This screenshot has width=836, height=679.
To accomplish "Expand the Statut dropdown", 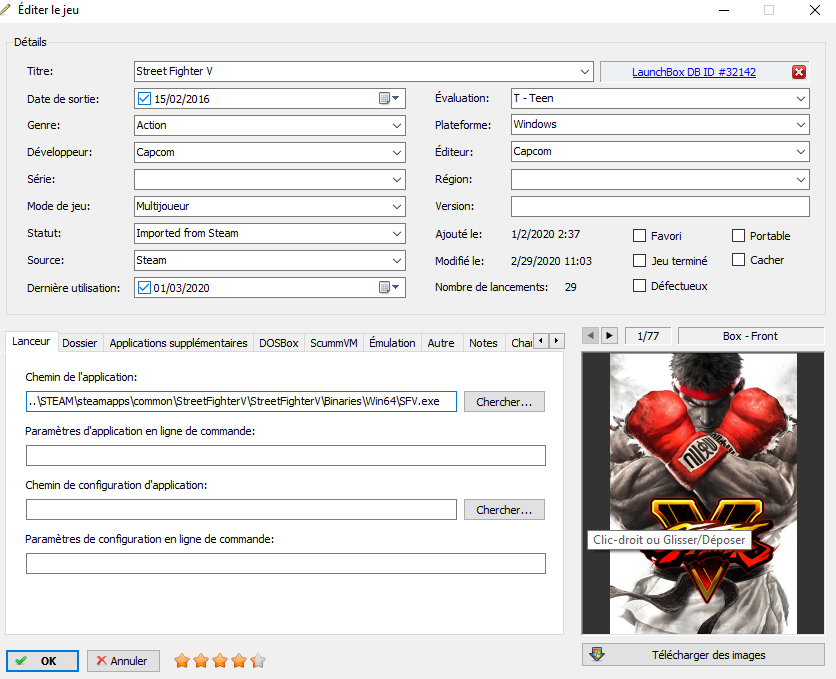I will tap(397, 233).
